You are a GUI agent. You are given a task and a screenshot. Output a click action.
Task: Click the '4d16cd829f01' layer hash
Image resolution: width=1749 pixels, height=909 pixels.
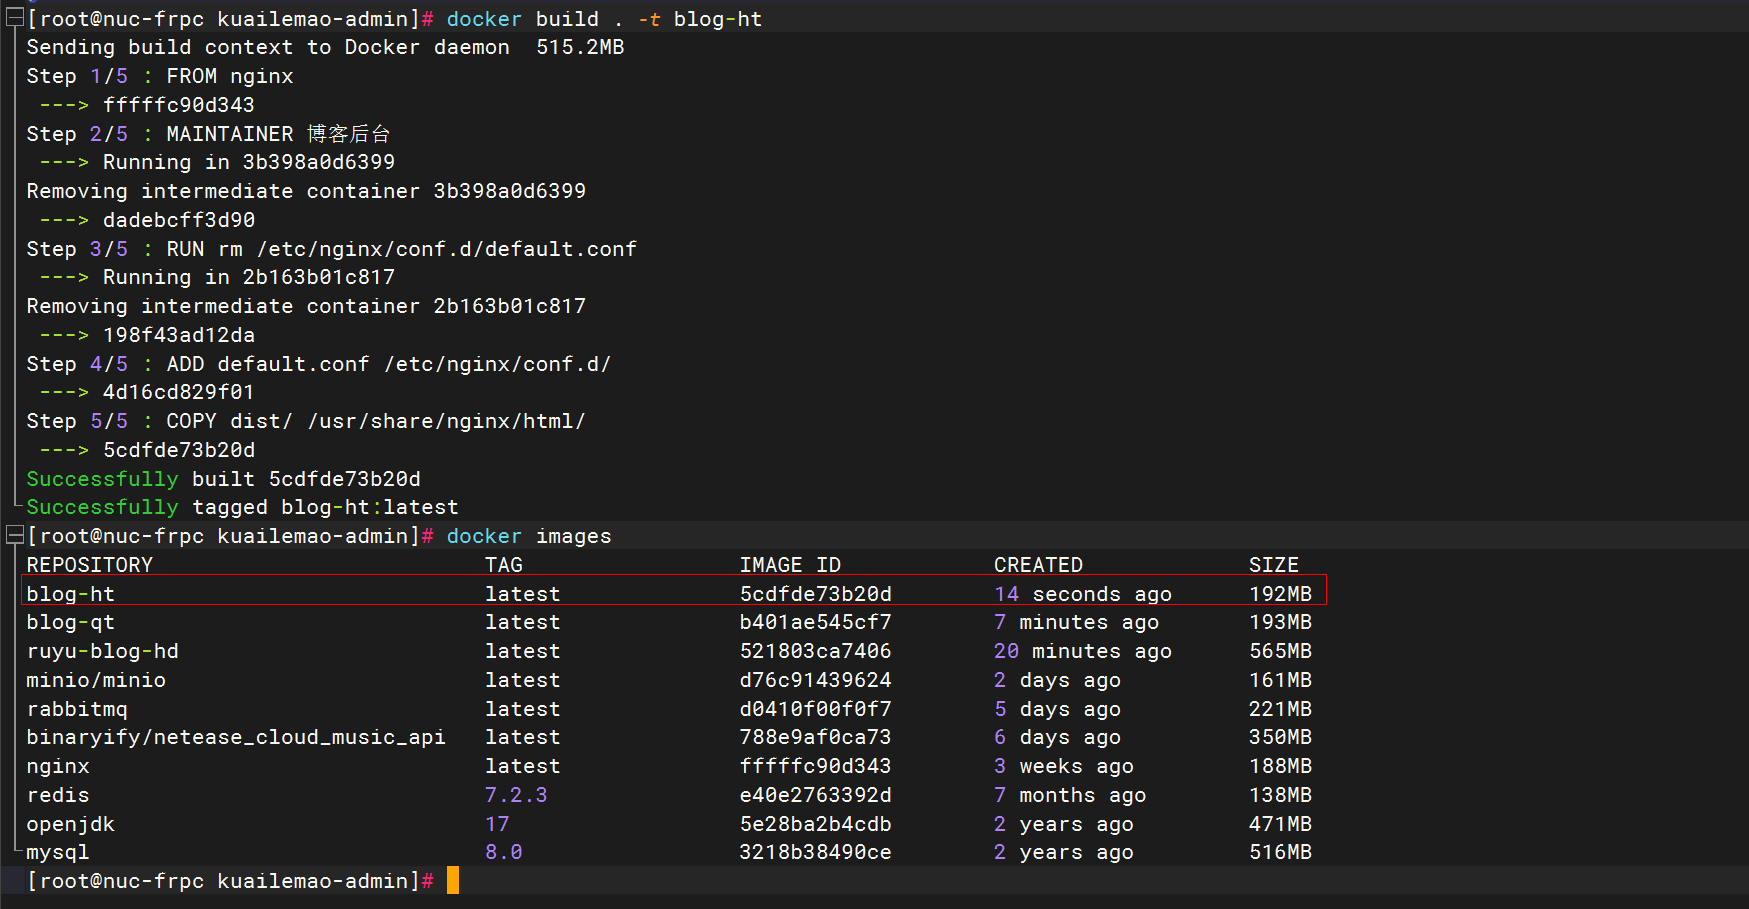[x=179, y=393]
